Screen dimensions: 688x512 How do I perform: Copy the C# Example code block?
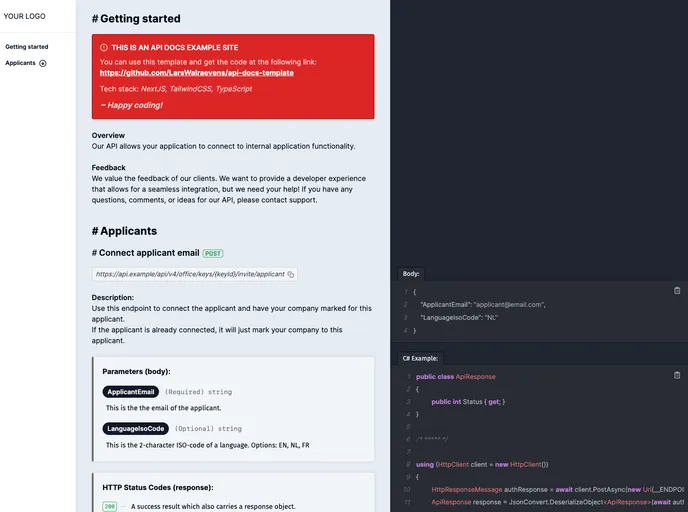click(677, 375)
